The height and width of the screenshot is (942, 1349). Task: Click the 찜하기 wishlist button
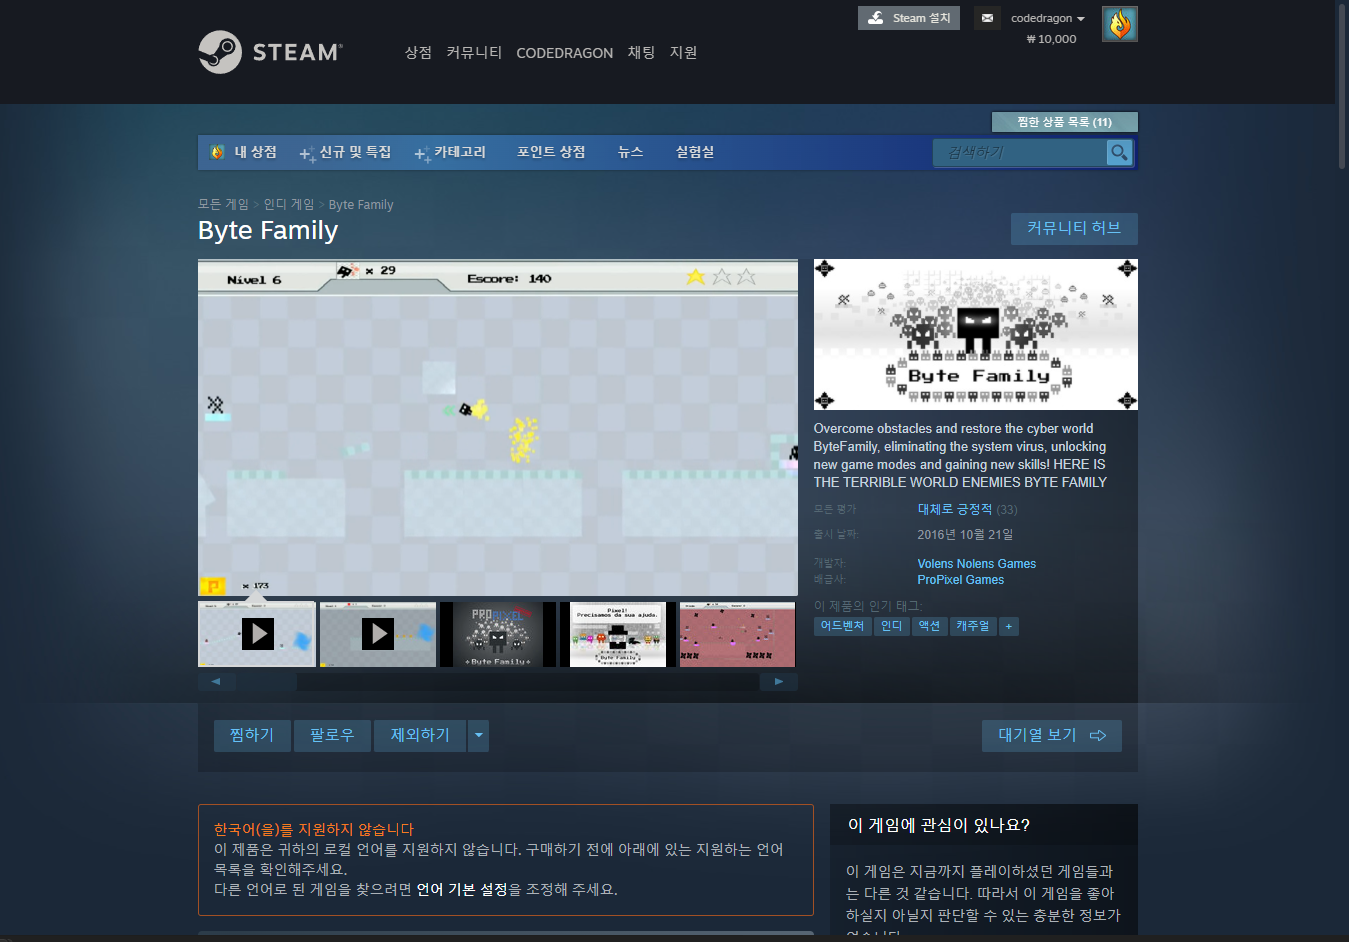pyautogui.click(x=252, y=735)
